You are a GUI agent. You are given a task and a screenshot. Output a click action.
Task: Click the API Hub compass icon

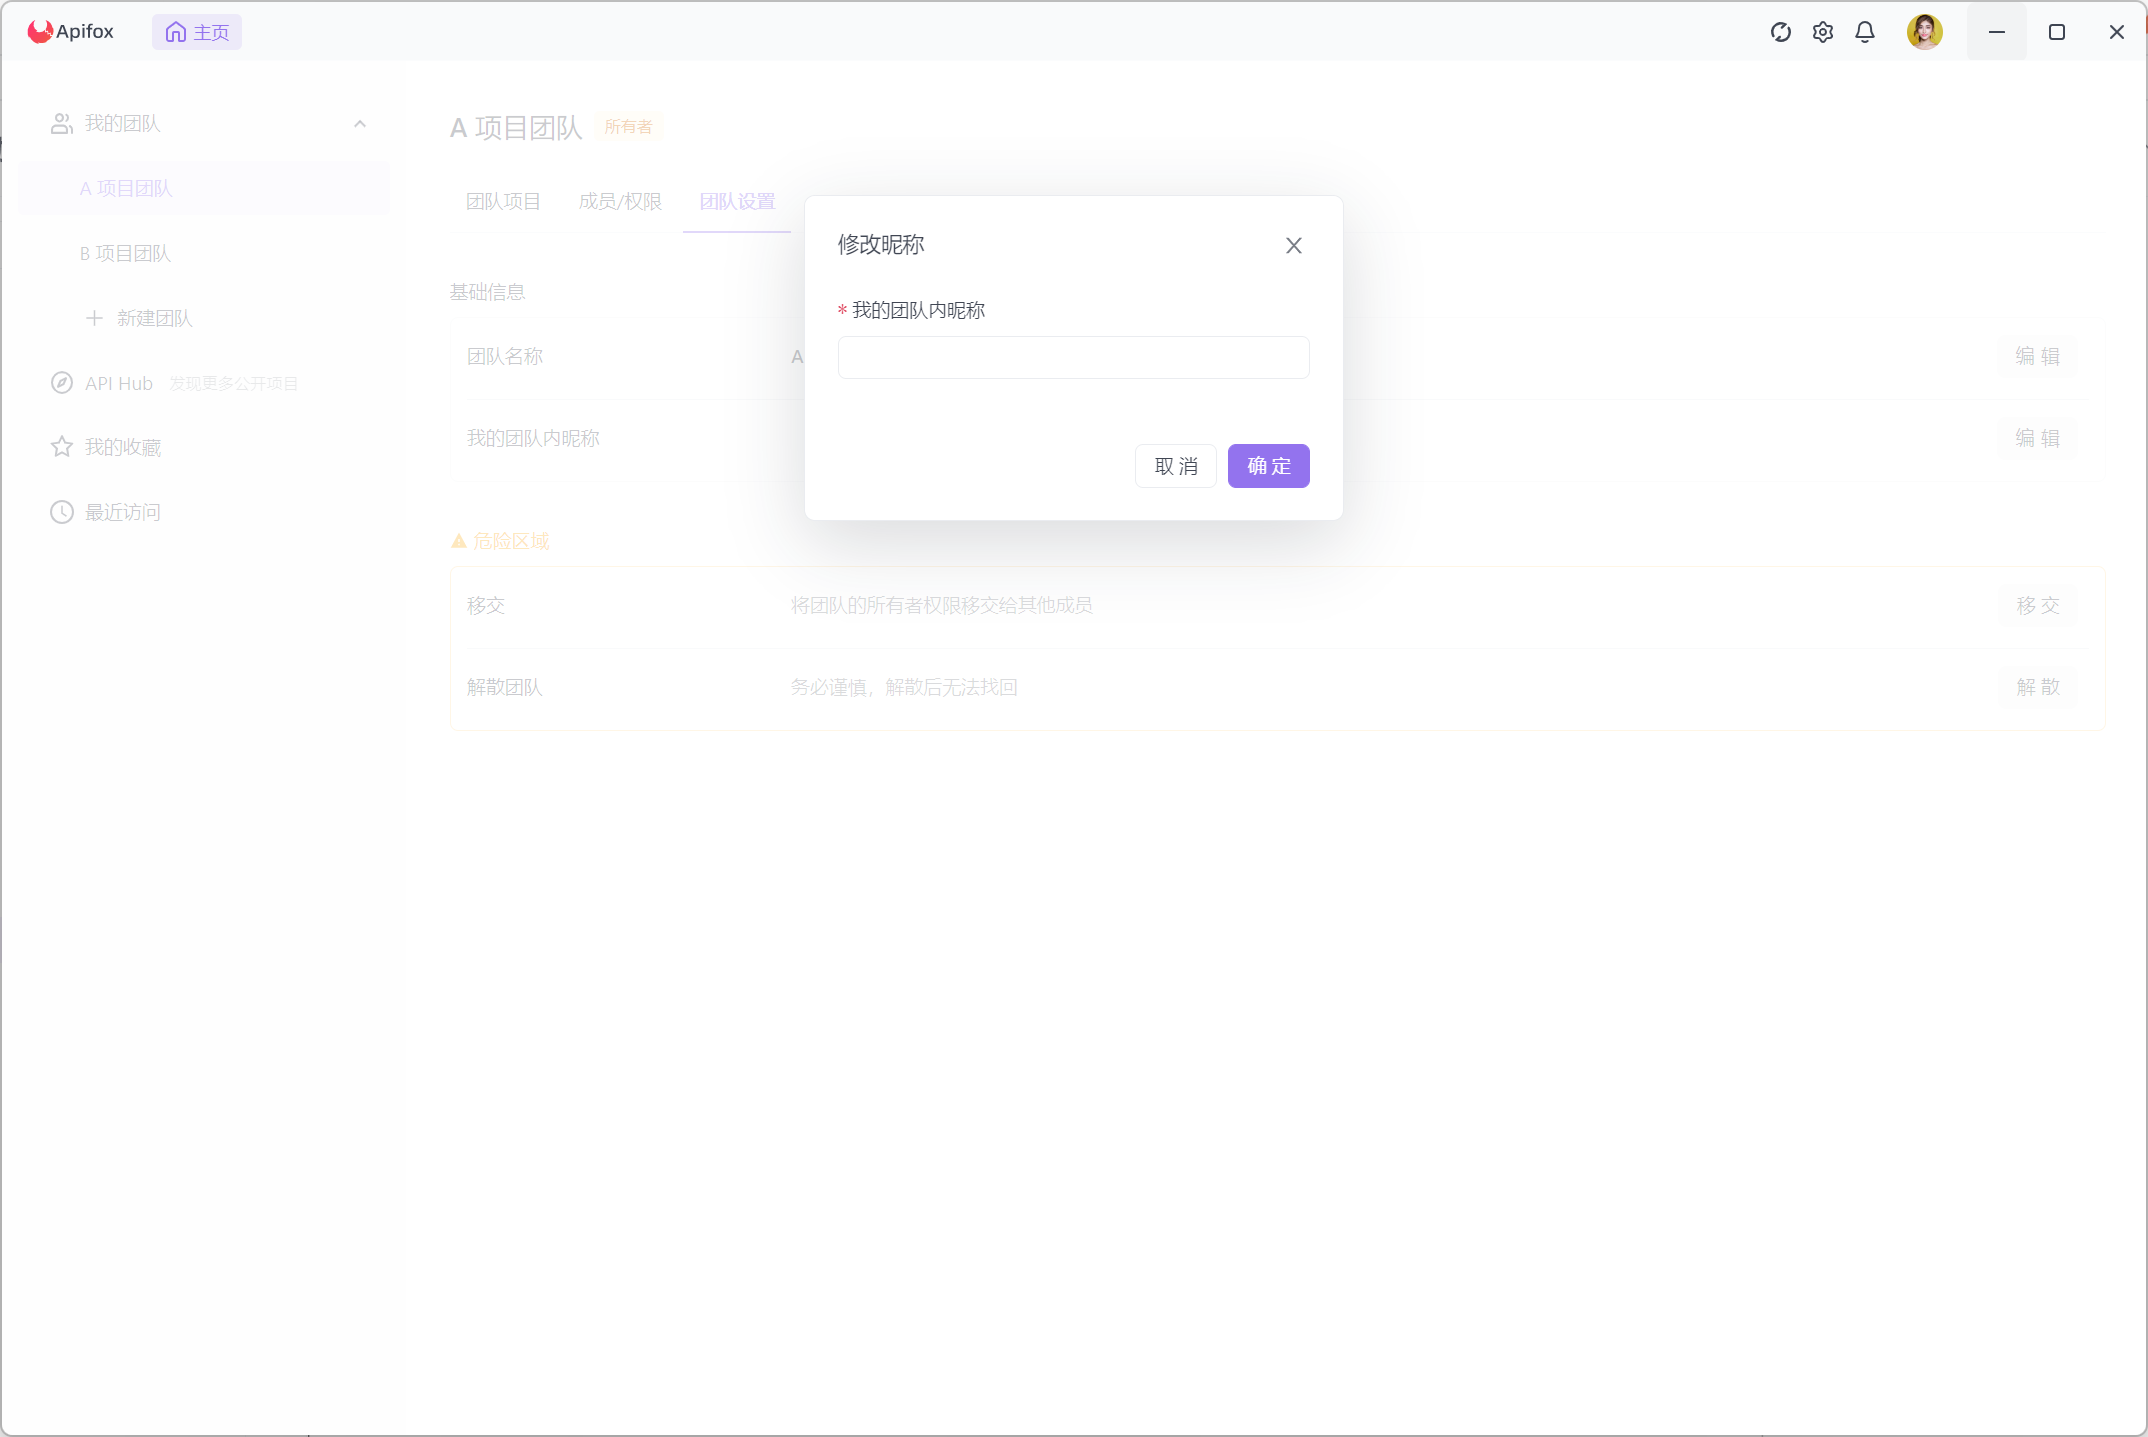pyautogui.click(x=62, y=383)
